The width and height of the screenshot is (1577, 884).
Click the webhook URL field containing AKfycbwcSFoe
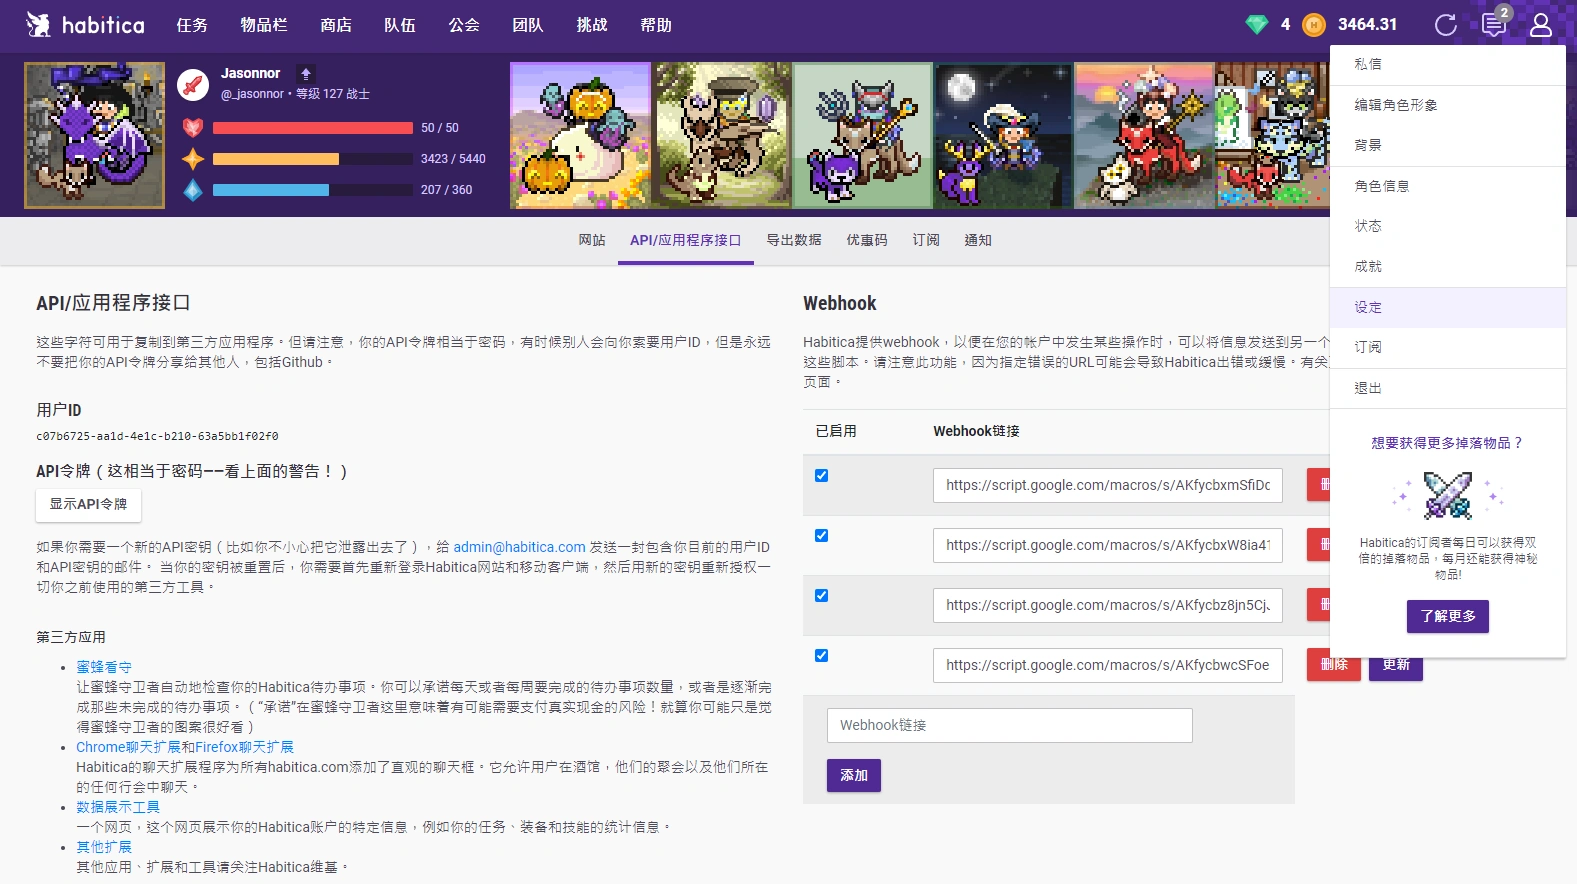(x=1108, y=665)
